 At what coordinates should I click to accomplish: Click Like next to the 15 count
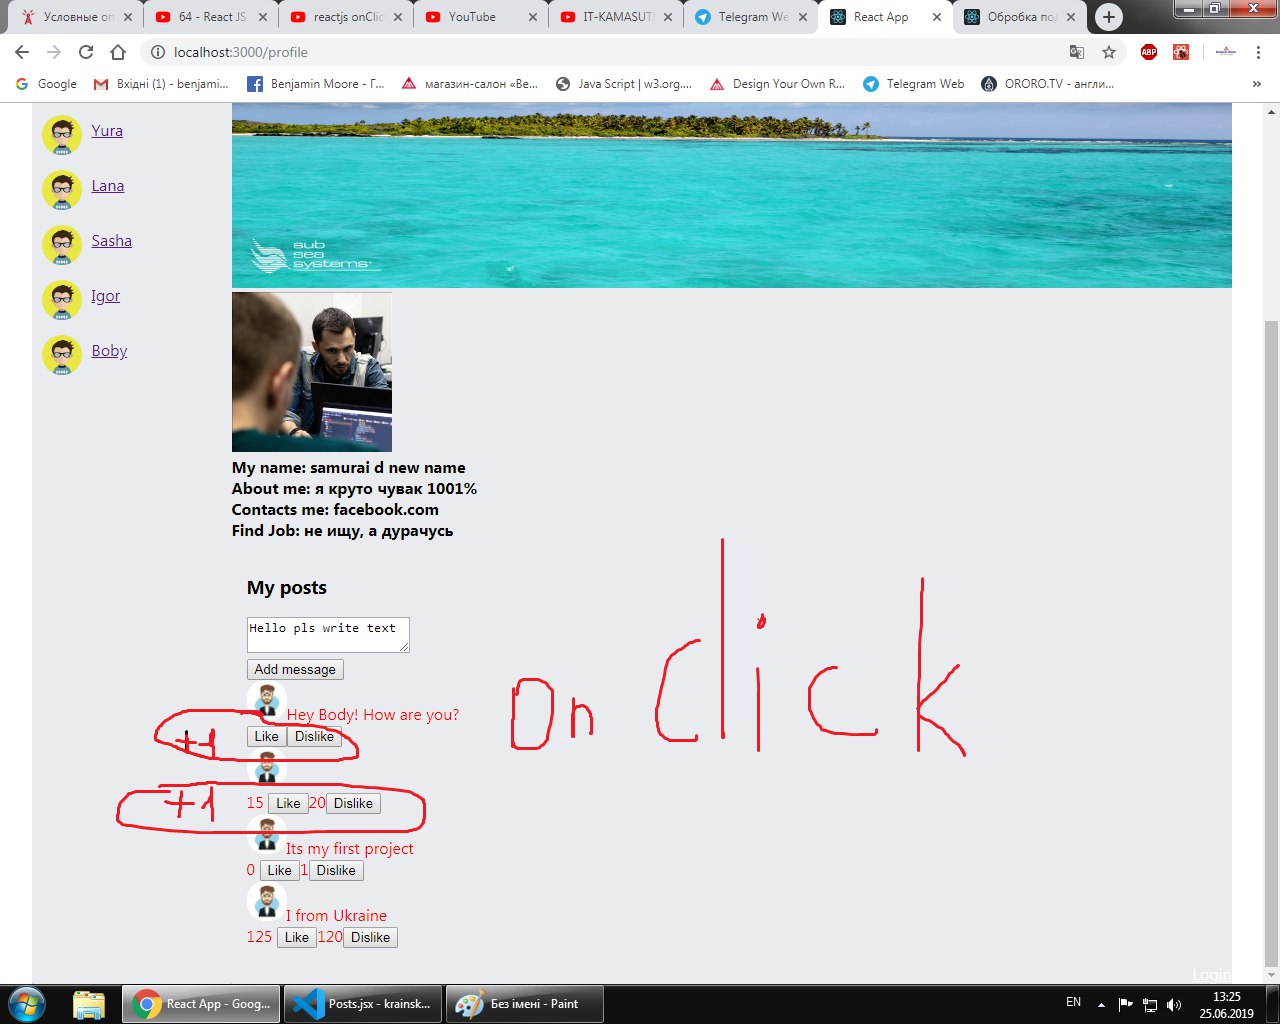(288, 804)
